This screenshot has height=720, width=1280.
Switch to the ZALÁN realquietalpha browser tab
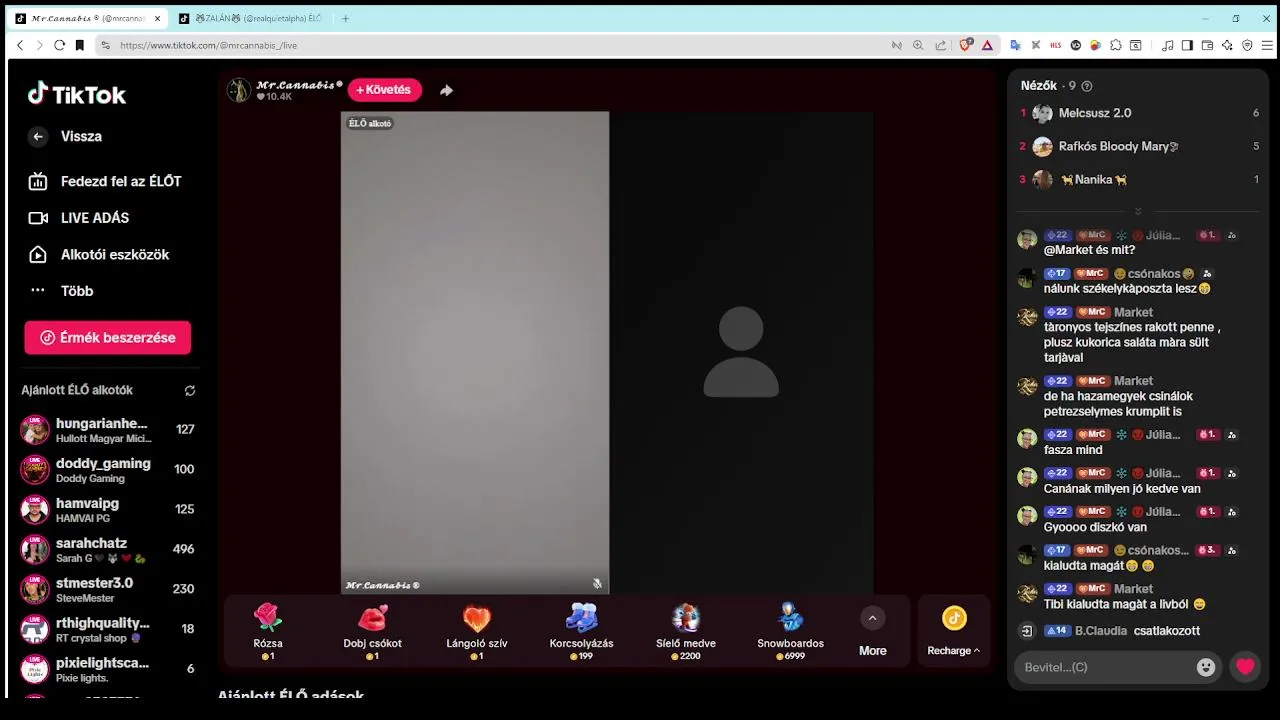coord(249,18)
